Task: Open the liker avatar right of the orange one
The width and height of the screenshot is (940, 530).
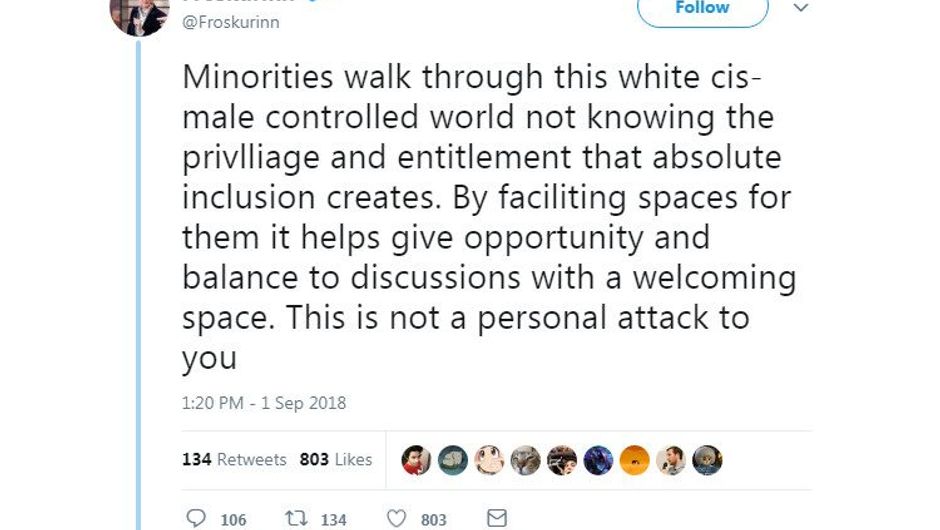Action: 671,460
